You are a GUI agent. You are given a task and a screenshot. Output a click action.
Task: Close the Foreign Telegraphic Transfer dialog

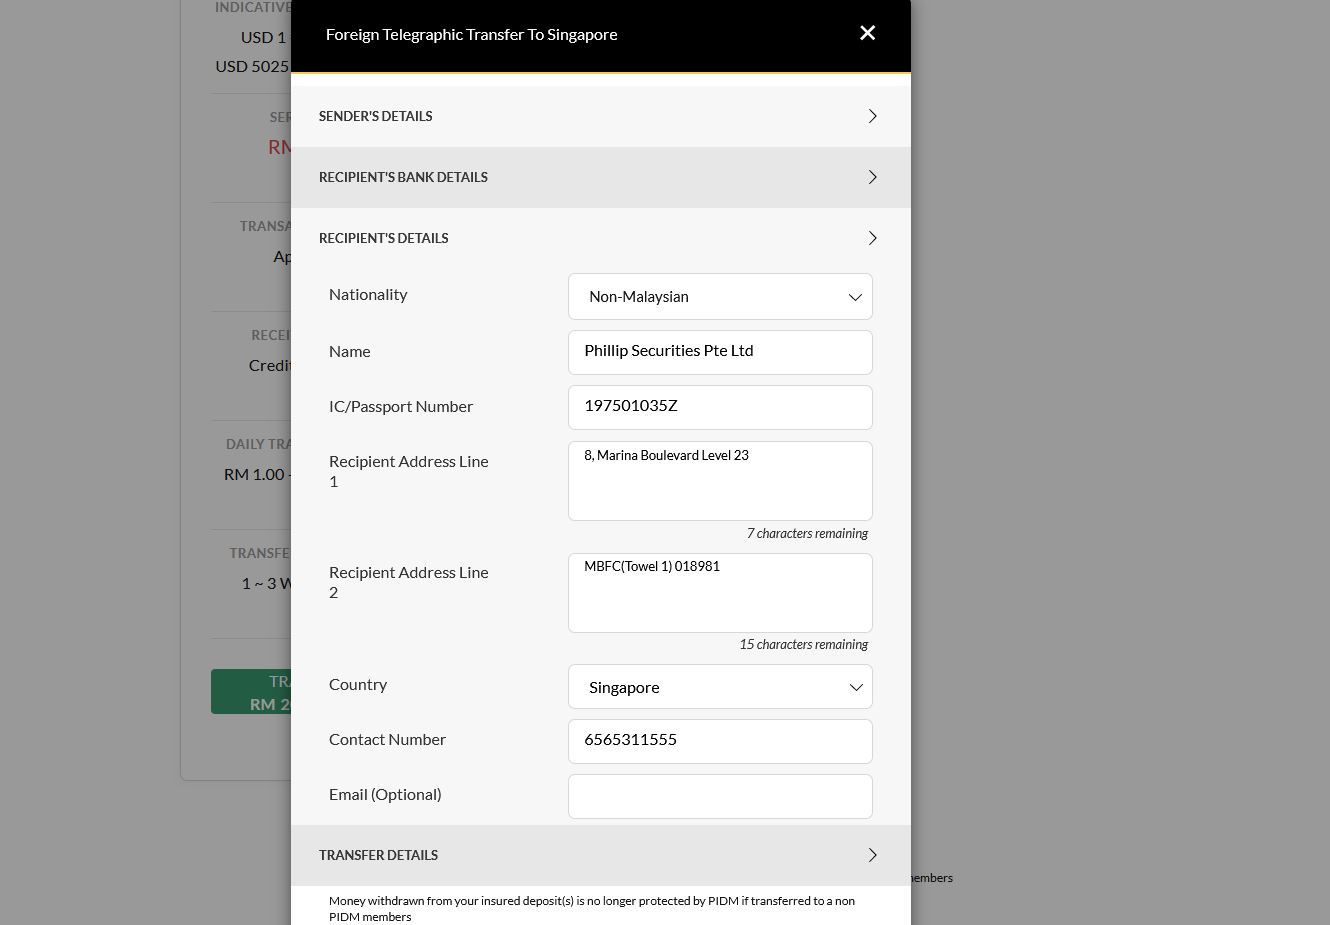[867, 33]
